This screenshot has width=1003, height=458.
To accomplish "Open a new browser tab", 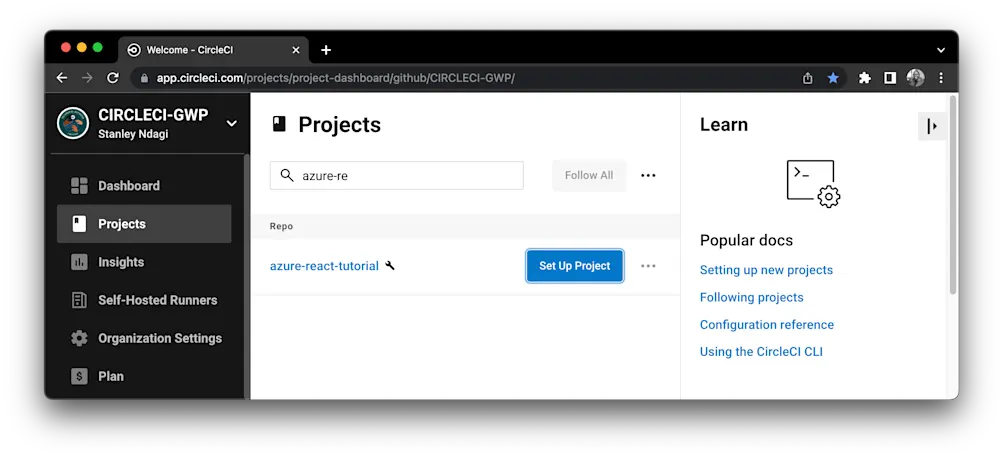I will point(326,50).
